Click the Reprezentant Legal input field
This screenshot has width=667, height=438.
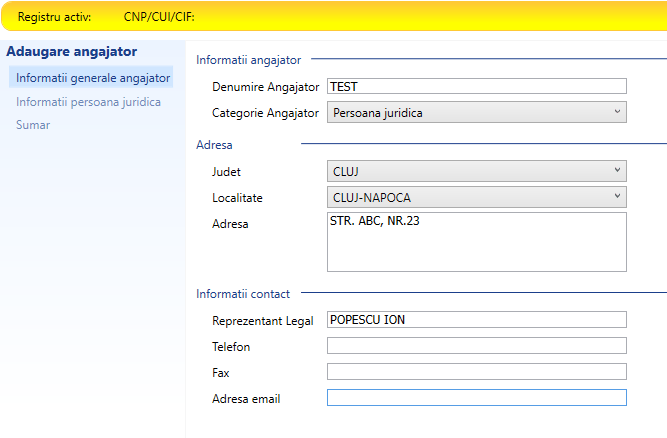(476, 319)
